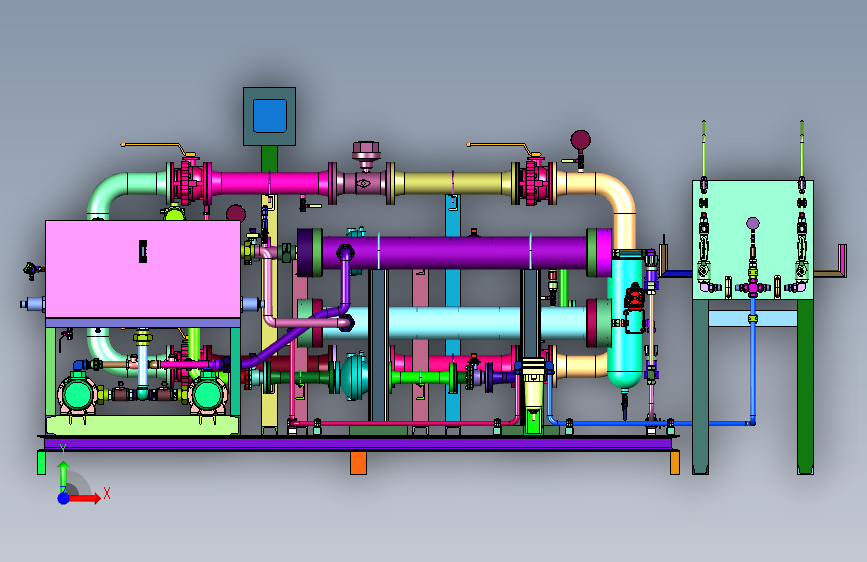
Task: Select the red valve on the cyan vessel
Action: [634, 296]
